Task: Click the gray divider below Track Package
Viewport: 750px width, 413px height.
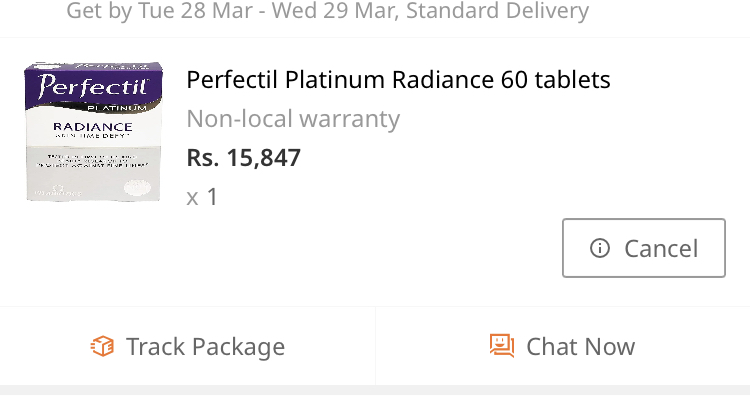Action: 375,390
